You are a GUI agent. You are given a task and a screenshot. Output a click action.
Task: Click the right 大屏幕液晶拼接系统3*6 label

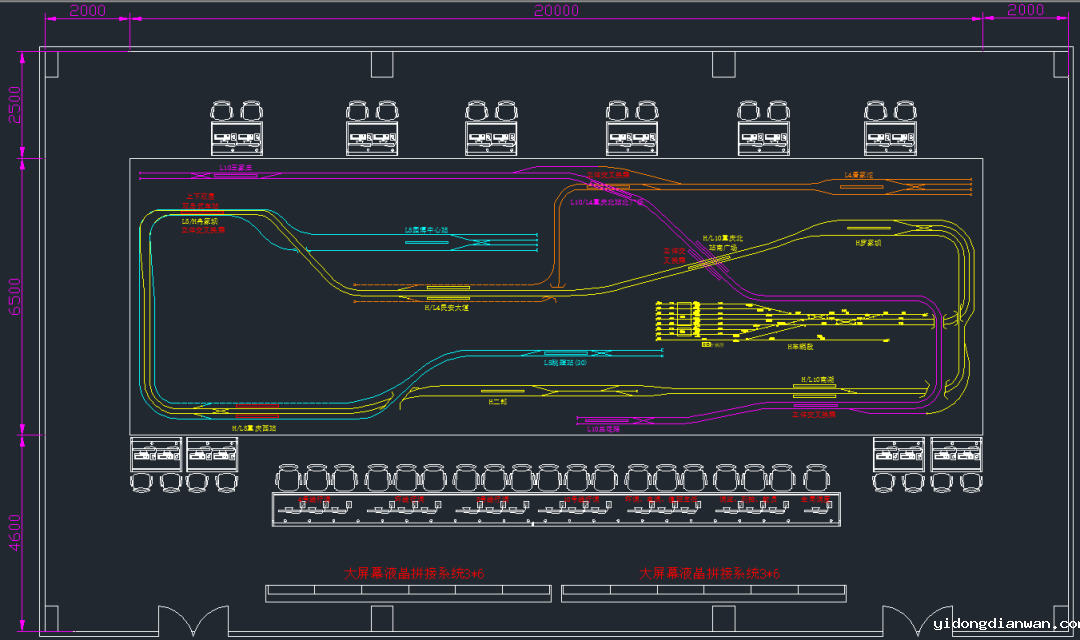[x=709, y=574]
